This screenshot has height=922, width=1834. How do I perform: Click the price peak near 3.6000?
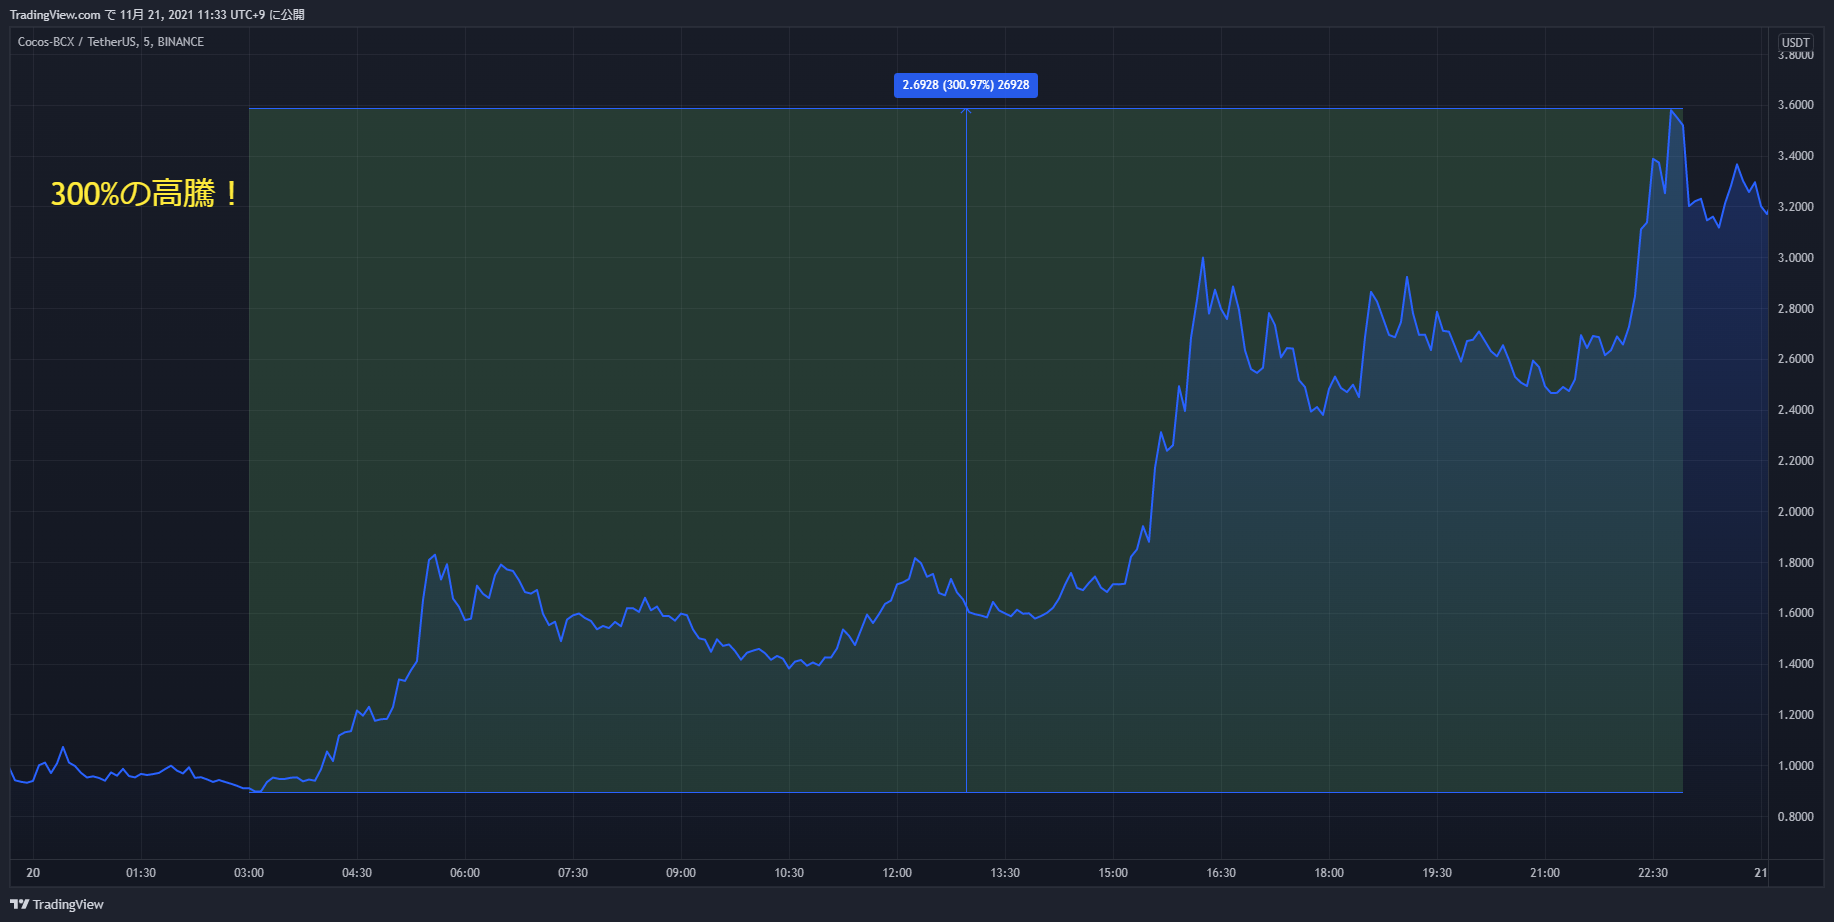coord(1672,111)
